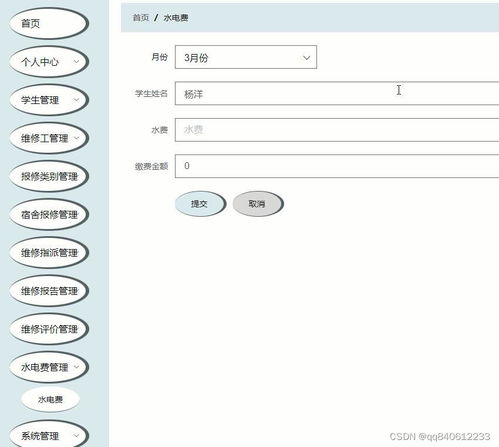The width and height of the screenshot is (499, 447).
Task: Click the 水电费 breadcrumb item
Action: 176,18
